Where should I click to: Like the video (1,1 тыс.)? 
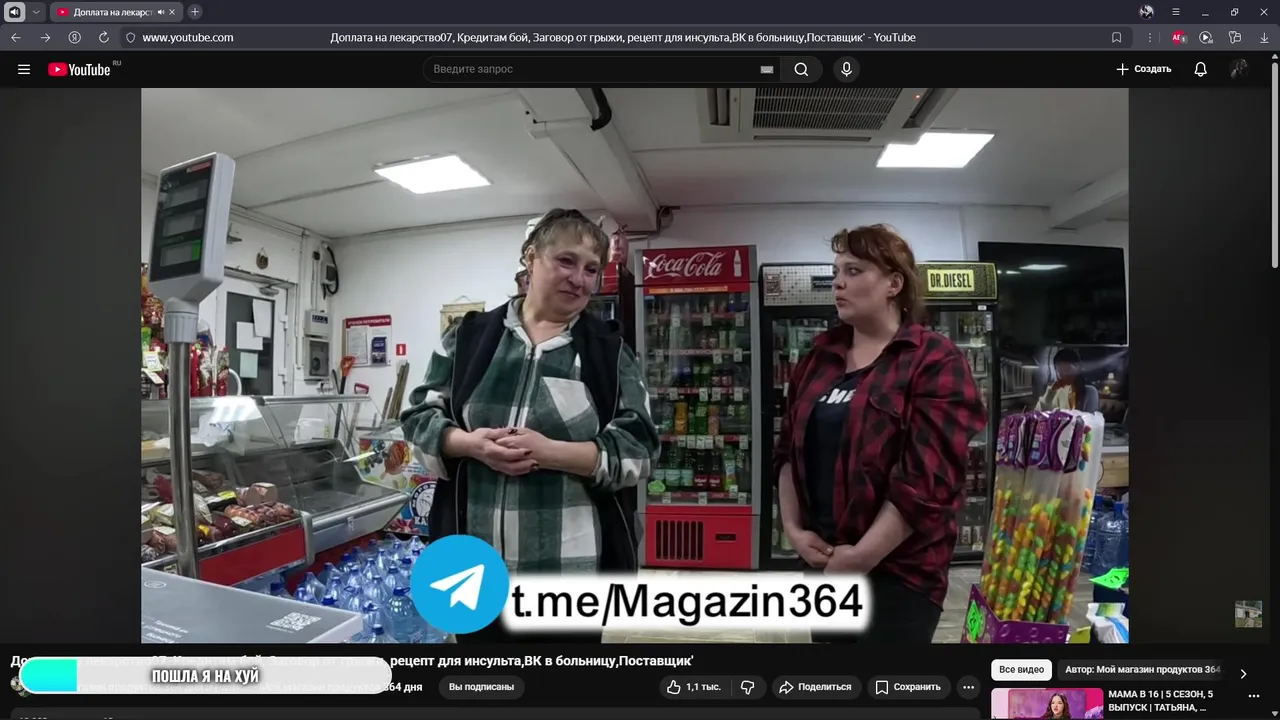point(693,687)
